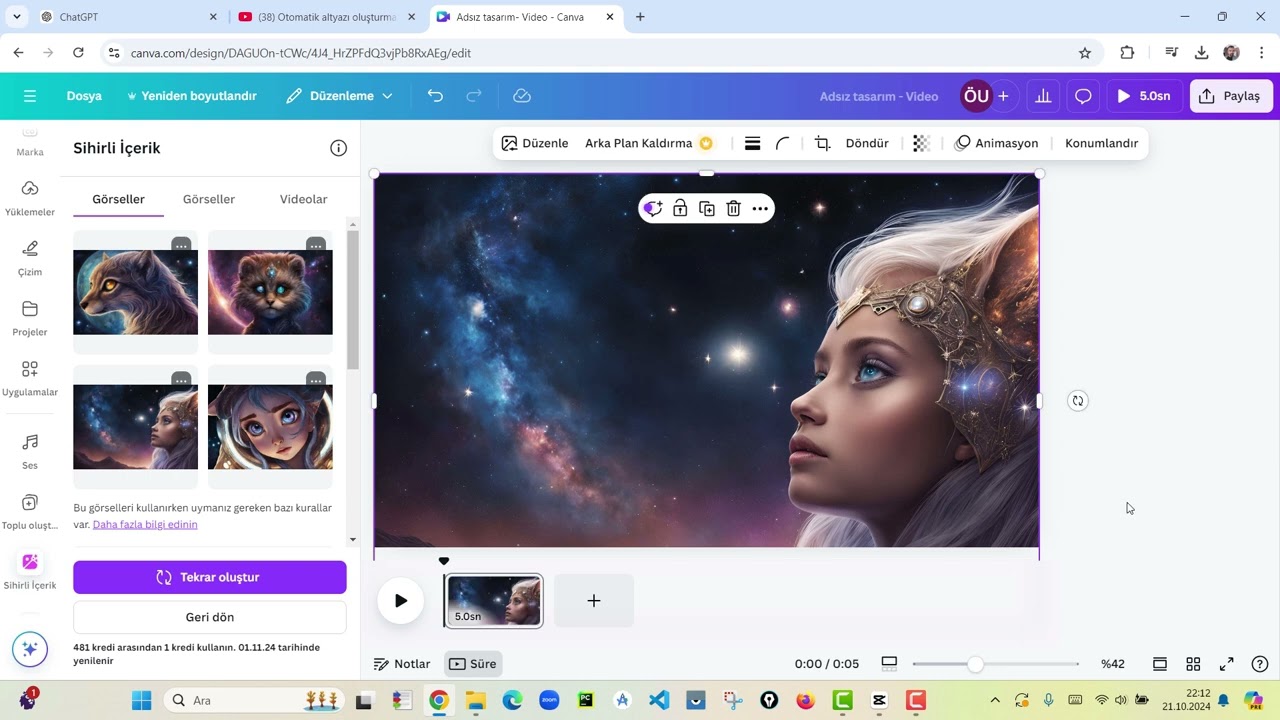
Task: Expand the Düzenleme mode dropdown
Action: click(339, 96)
